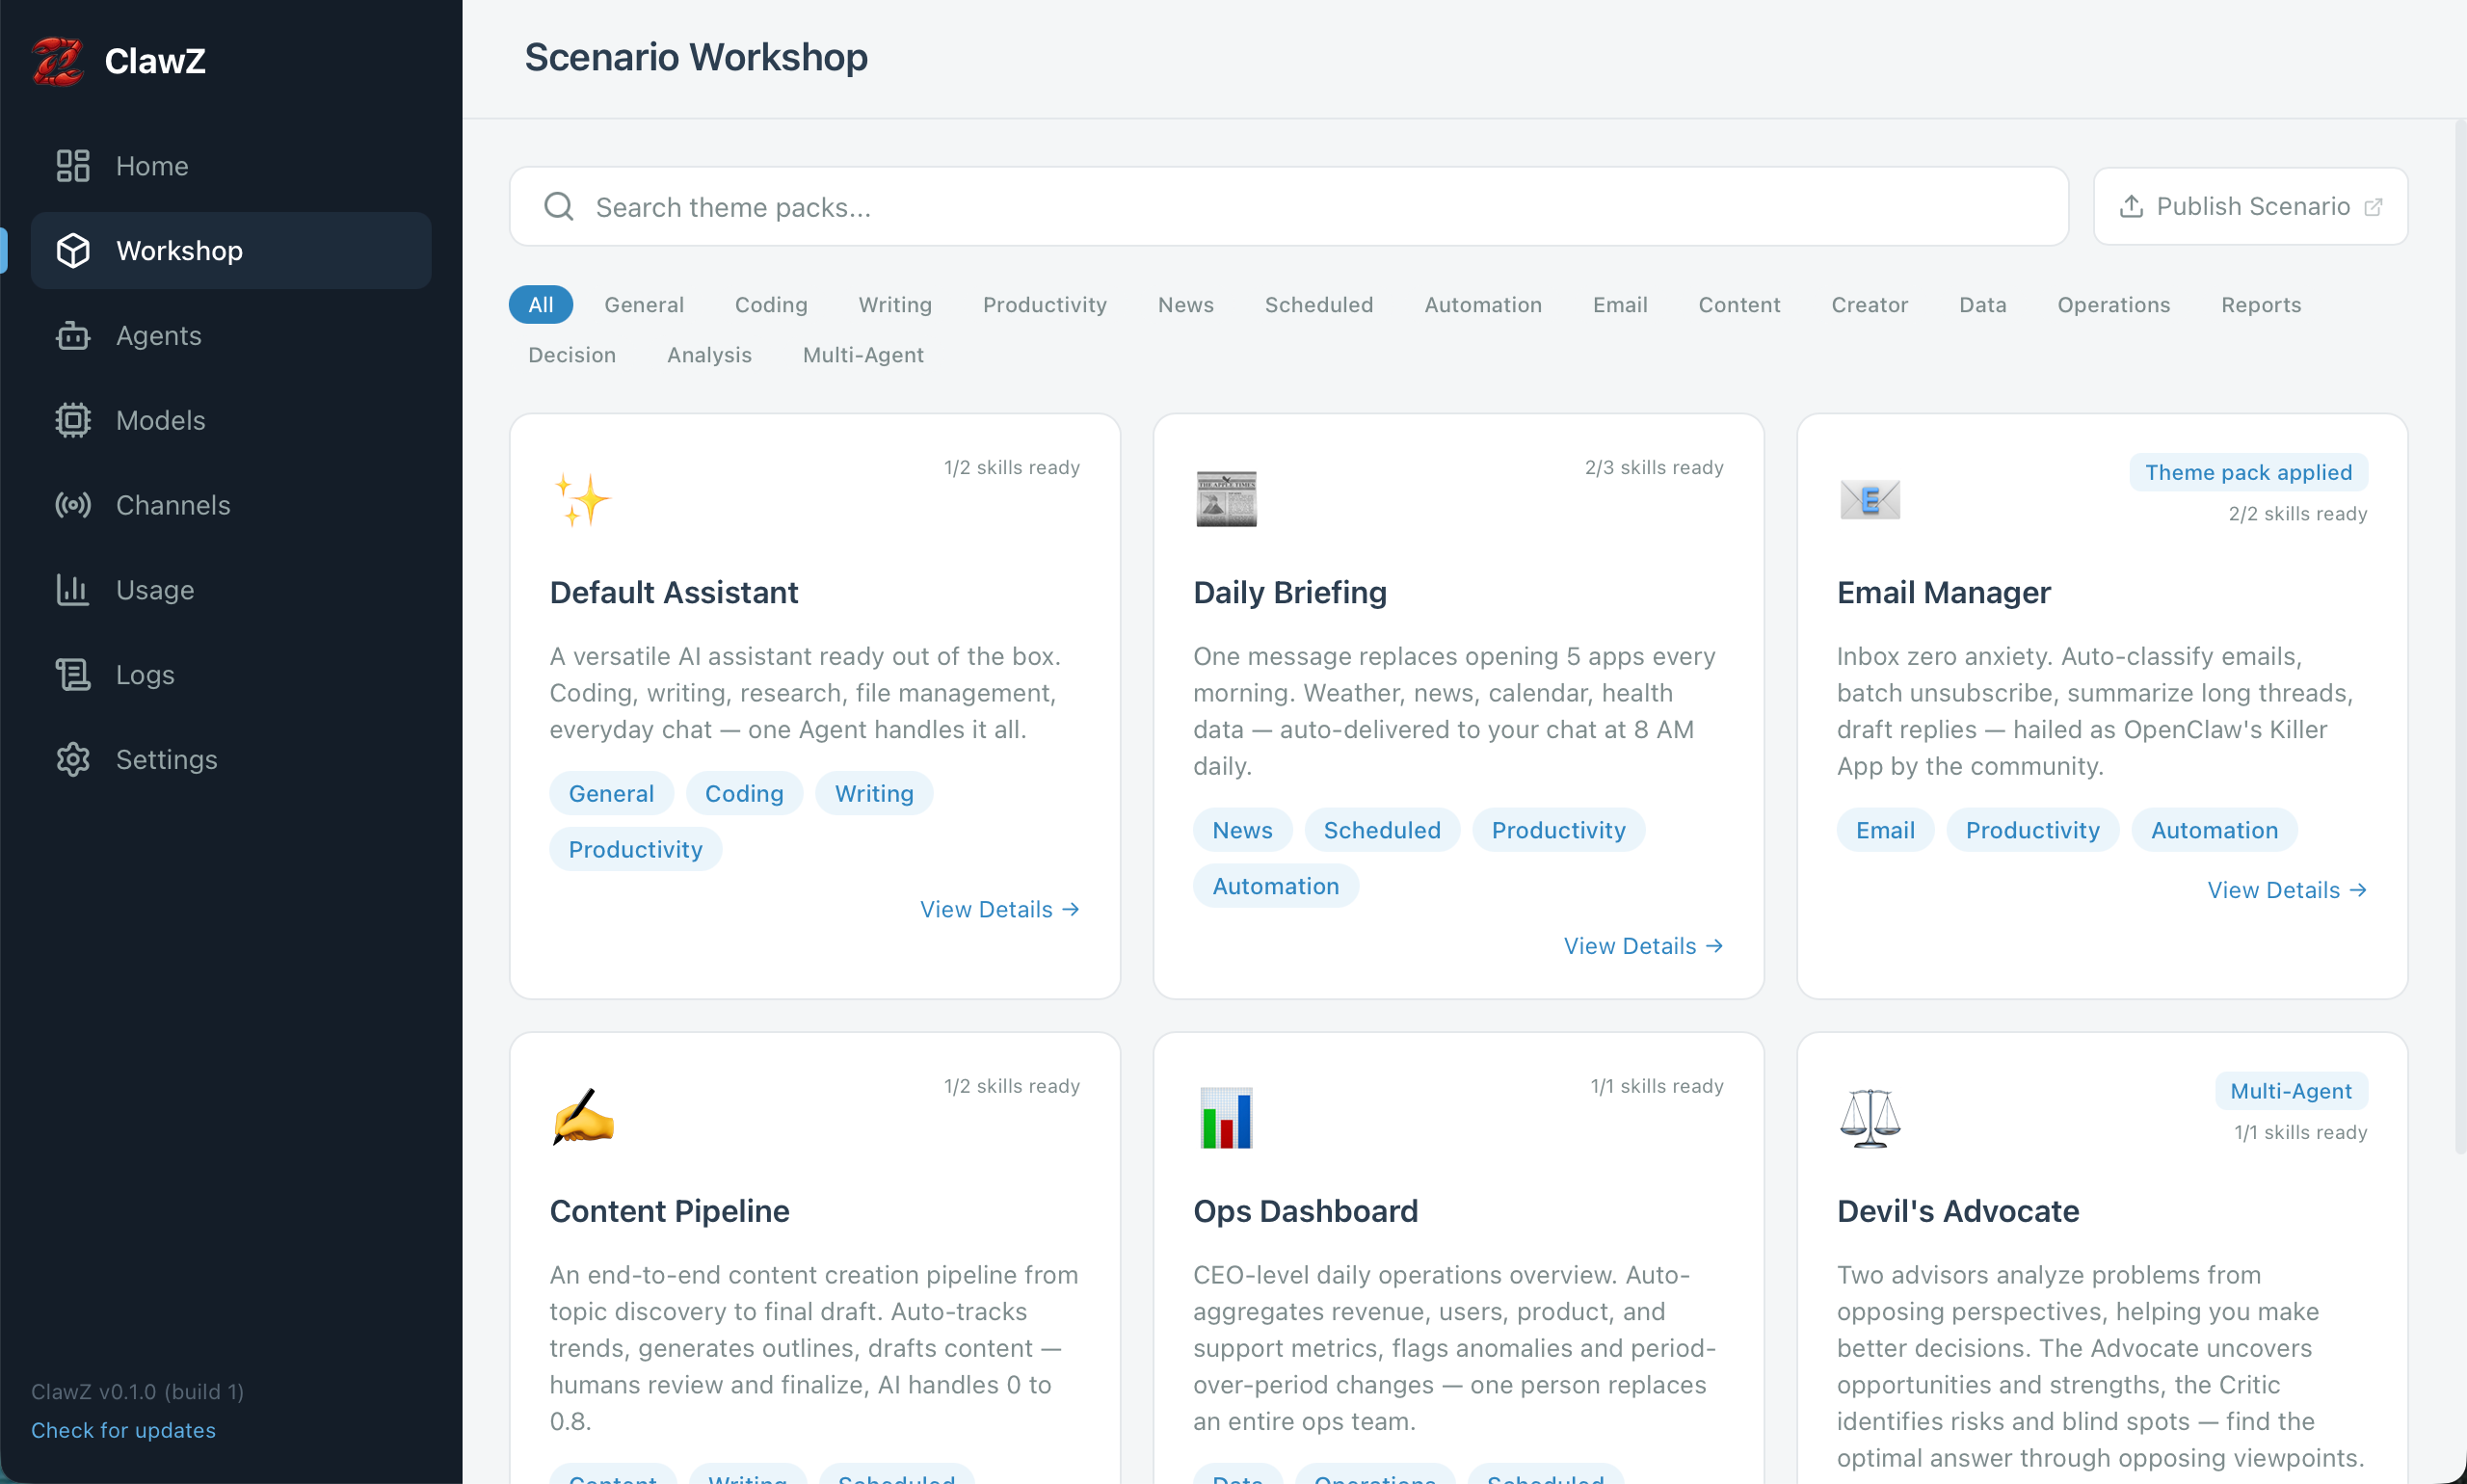Click the upload icon inside Publish Scenario

(2133, 206)
